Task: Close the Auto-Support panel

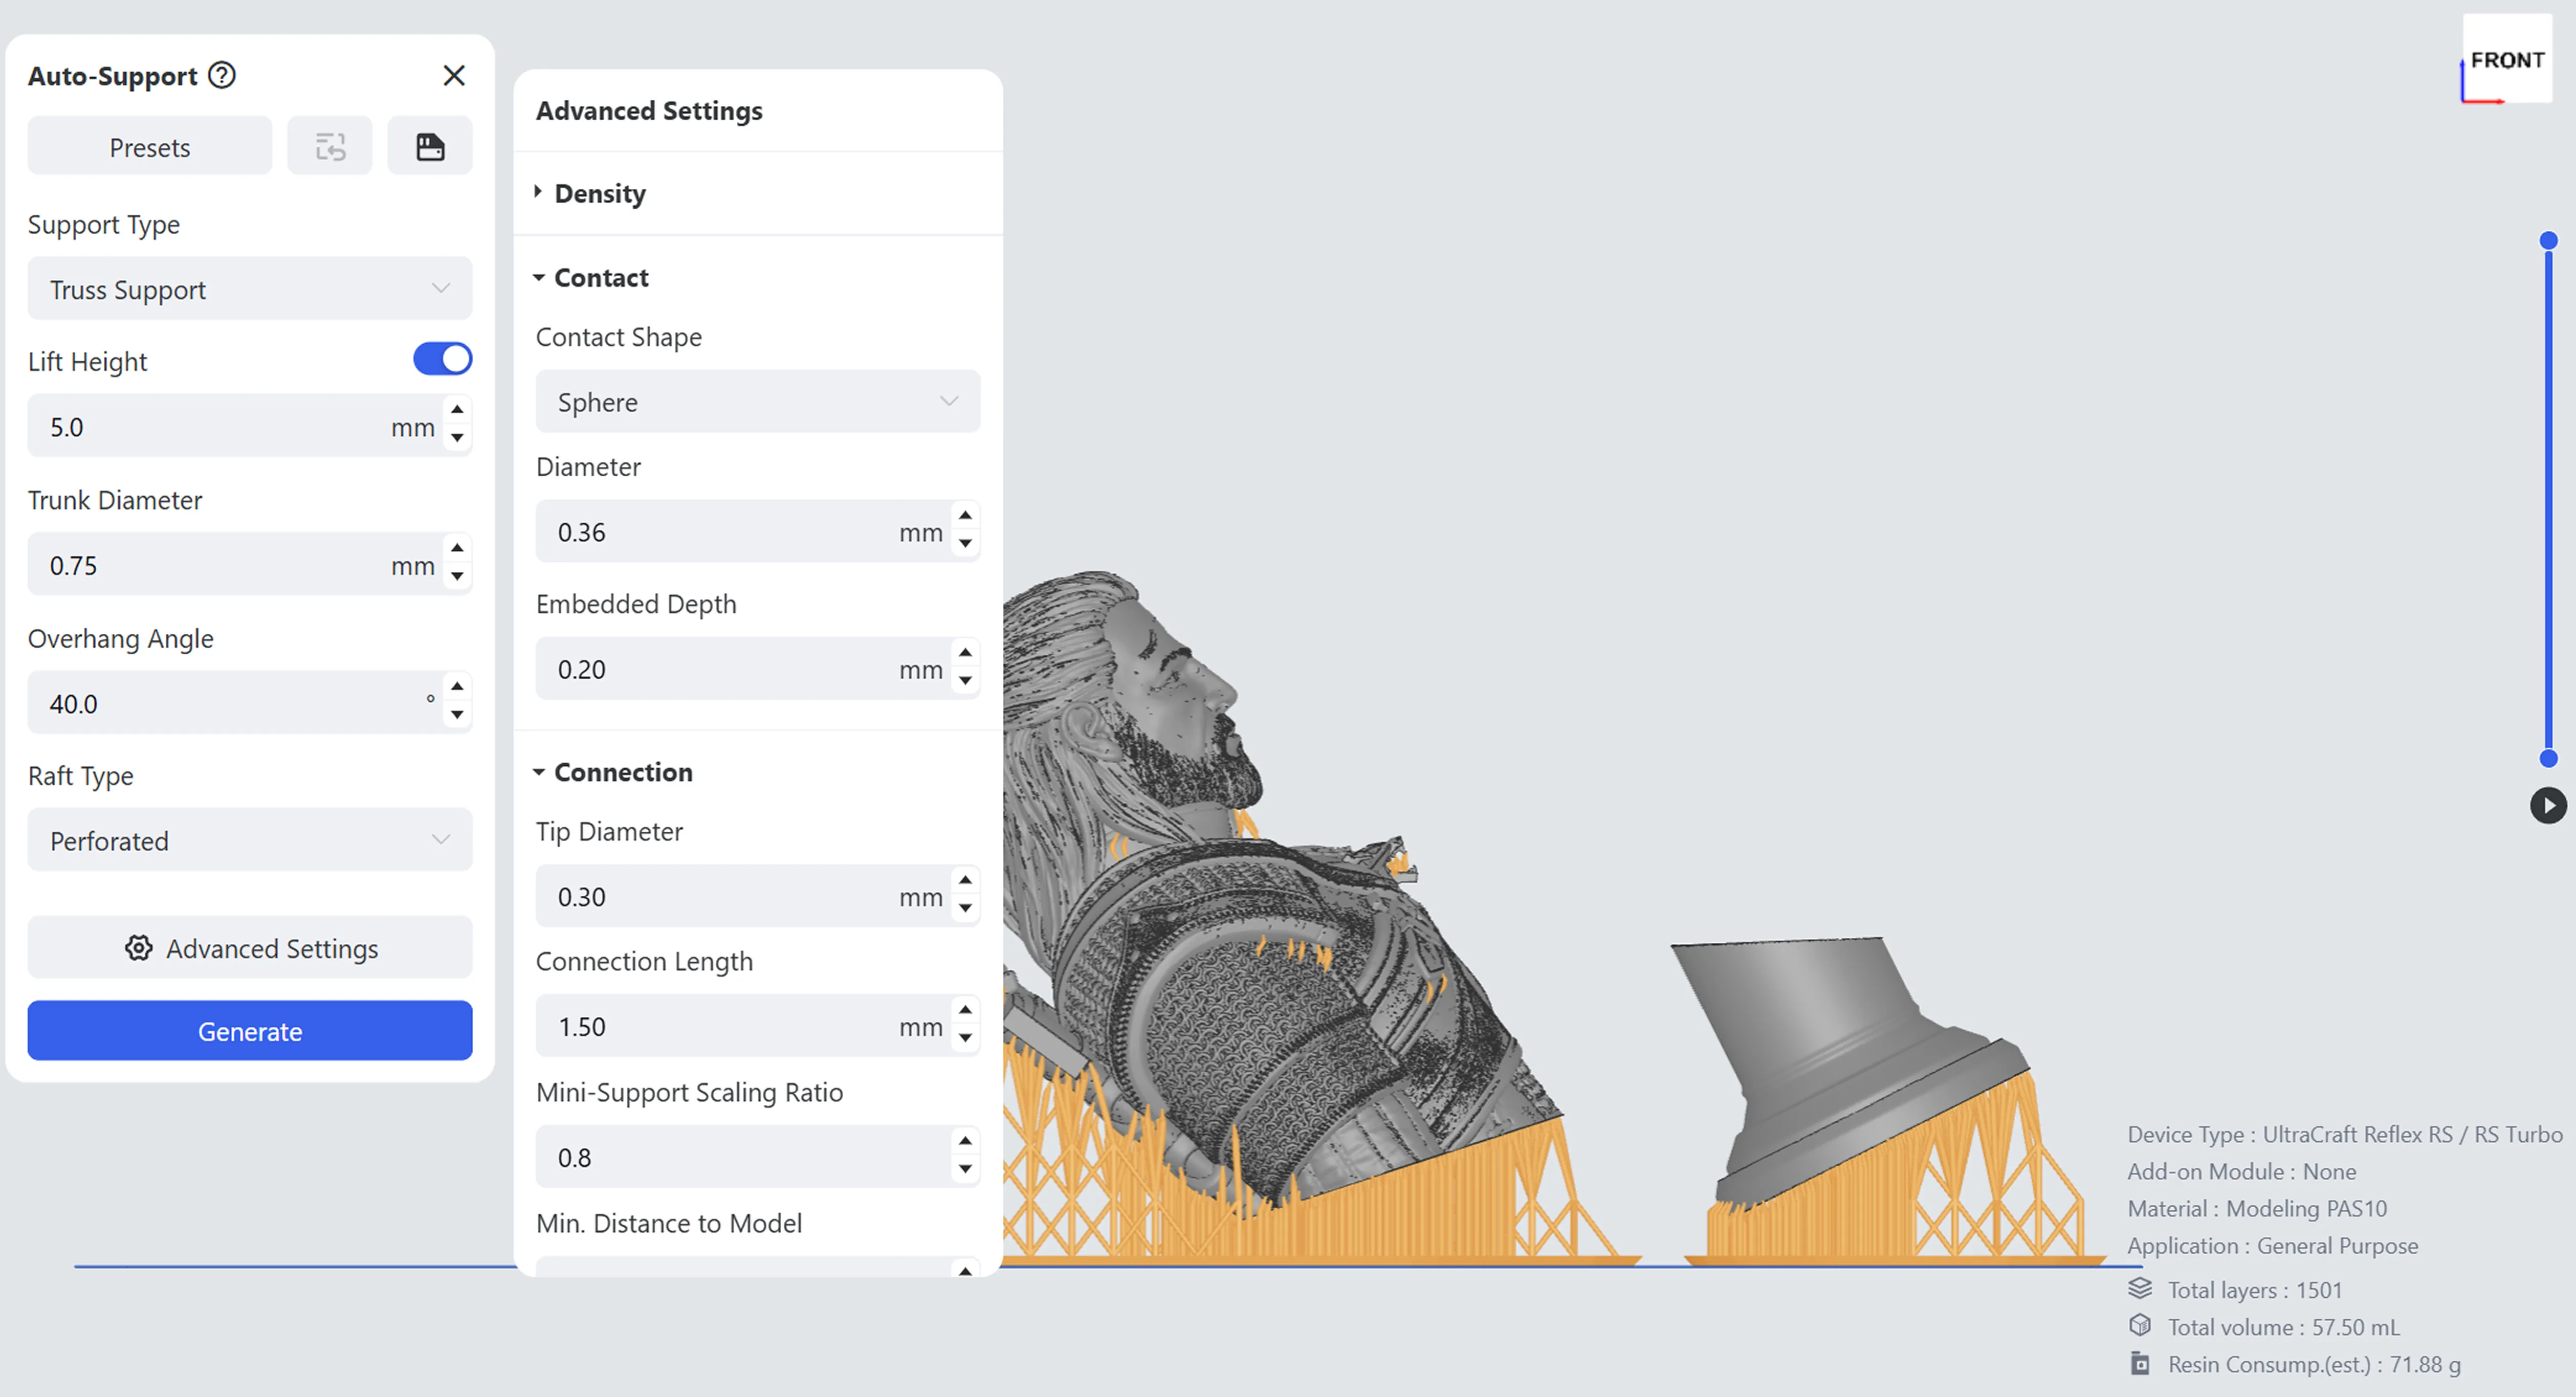Action: [x=454, y=75]
